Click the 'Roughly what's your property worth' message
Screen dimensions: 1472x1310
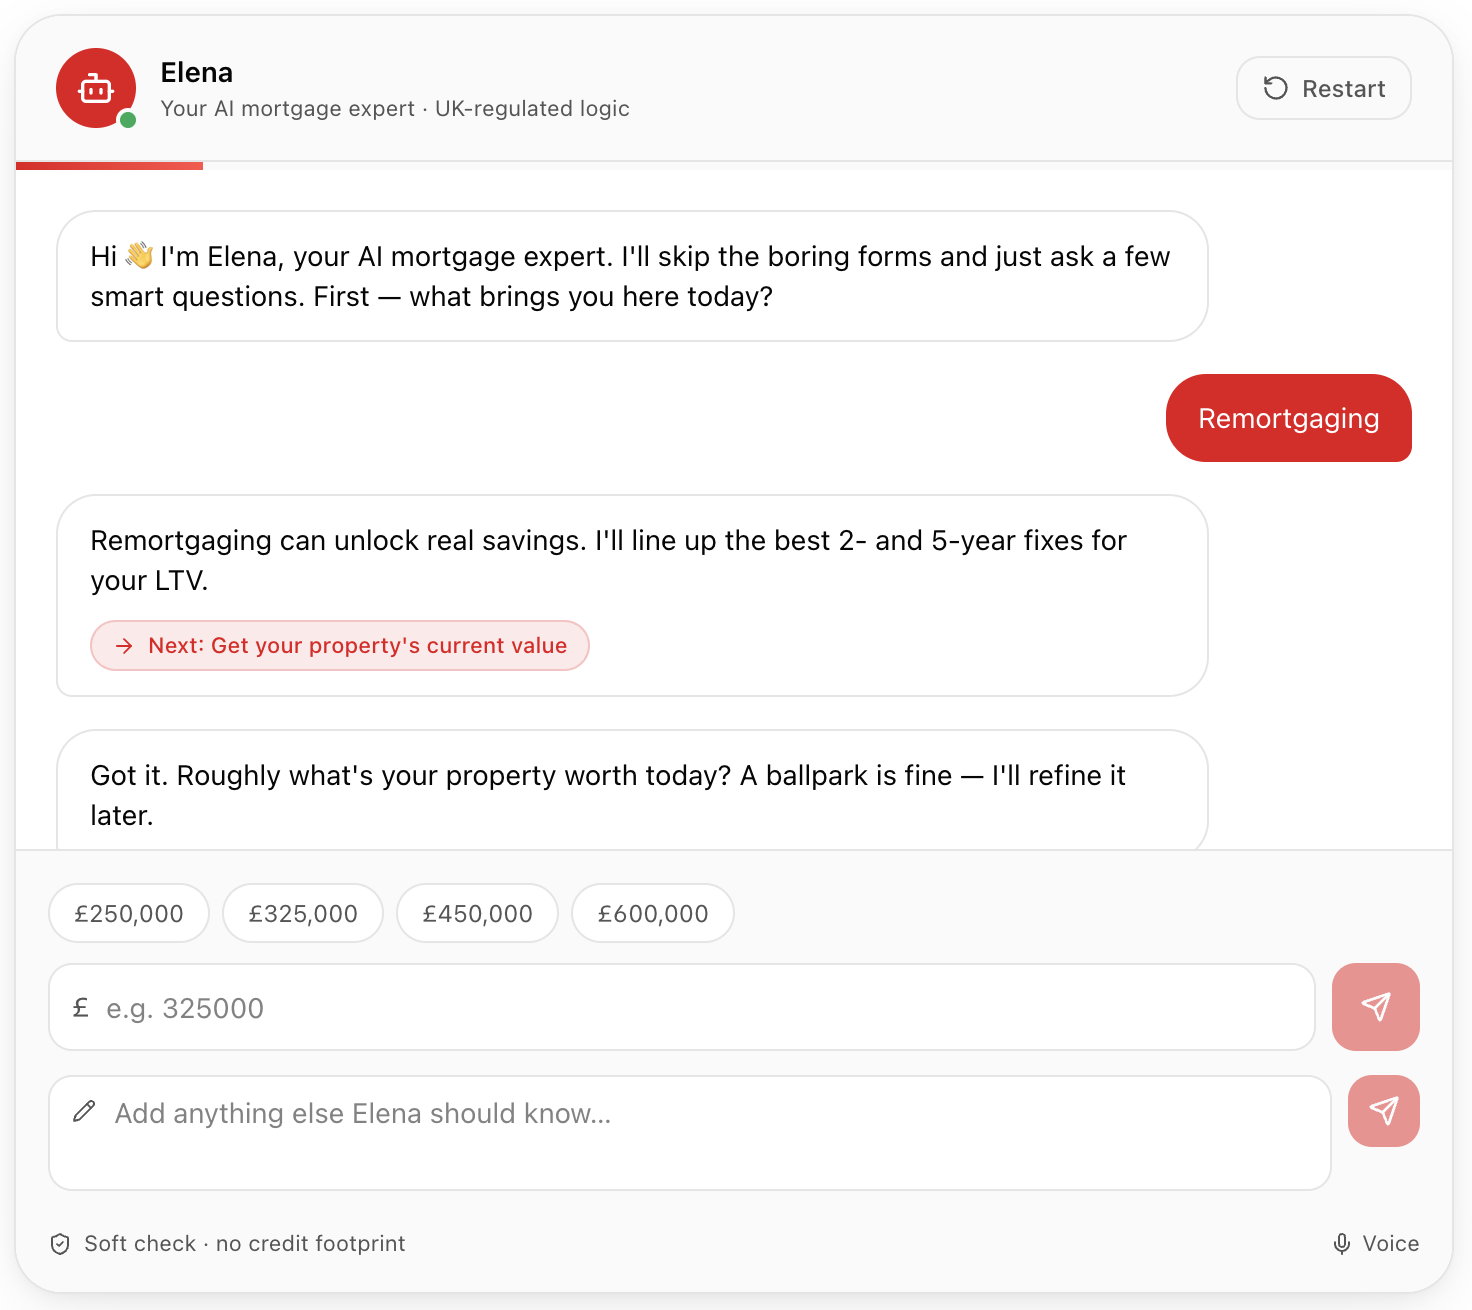pos(632,790)
